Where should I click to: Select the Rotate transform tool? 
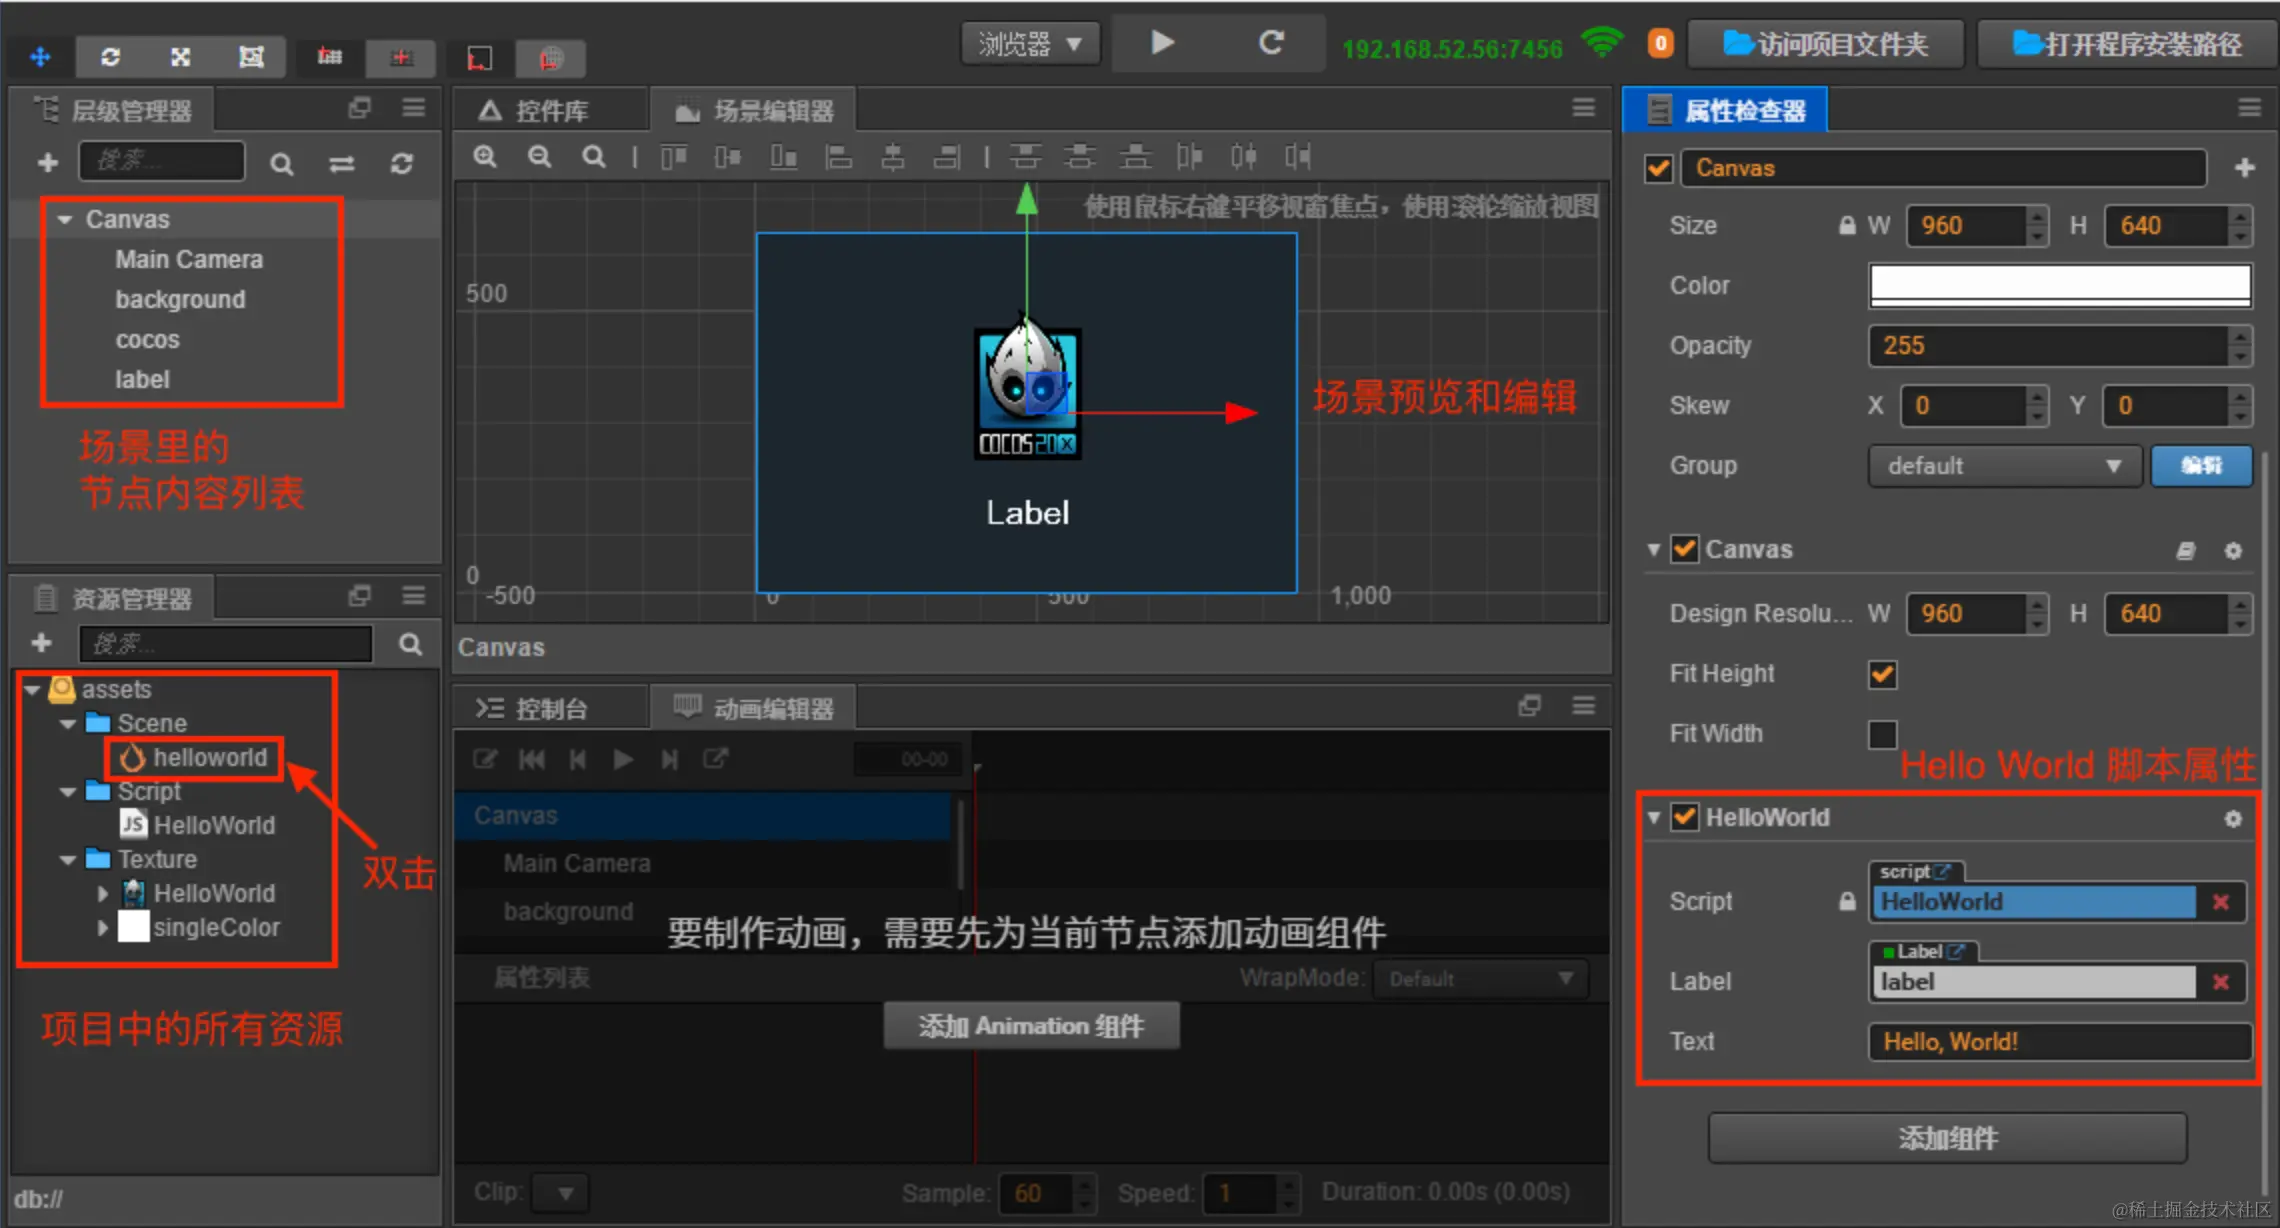[x=110, y=57]
